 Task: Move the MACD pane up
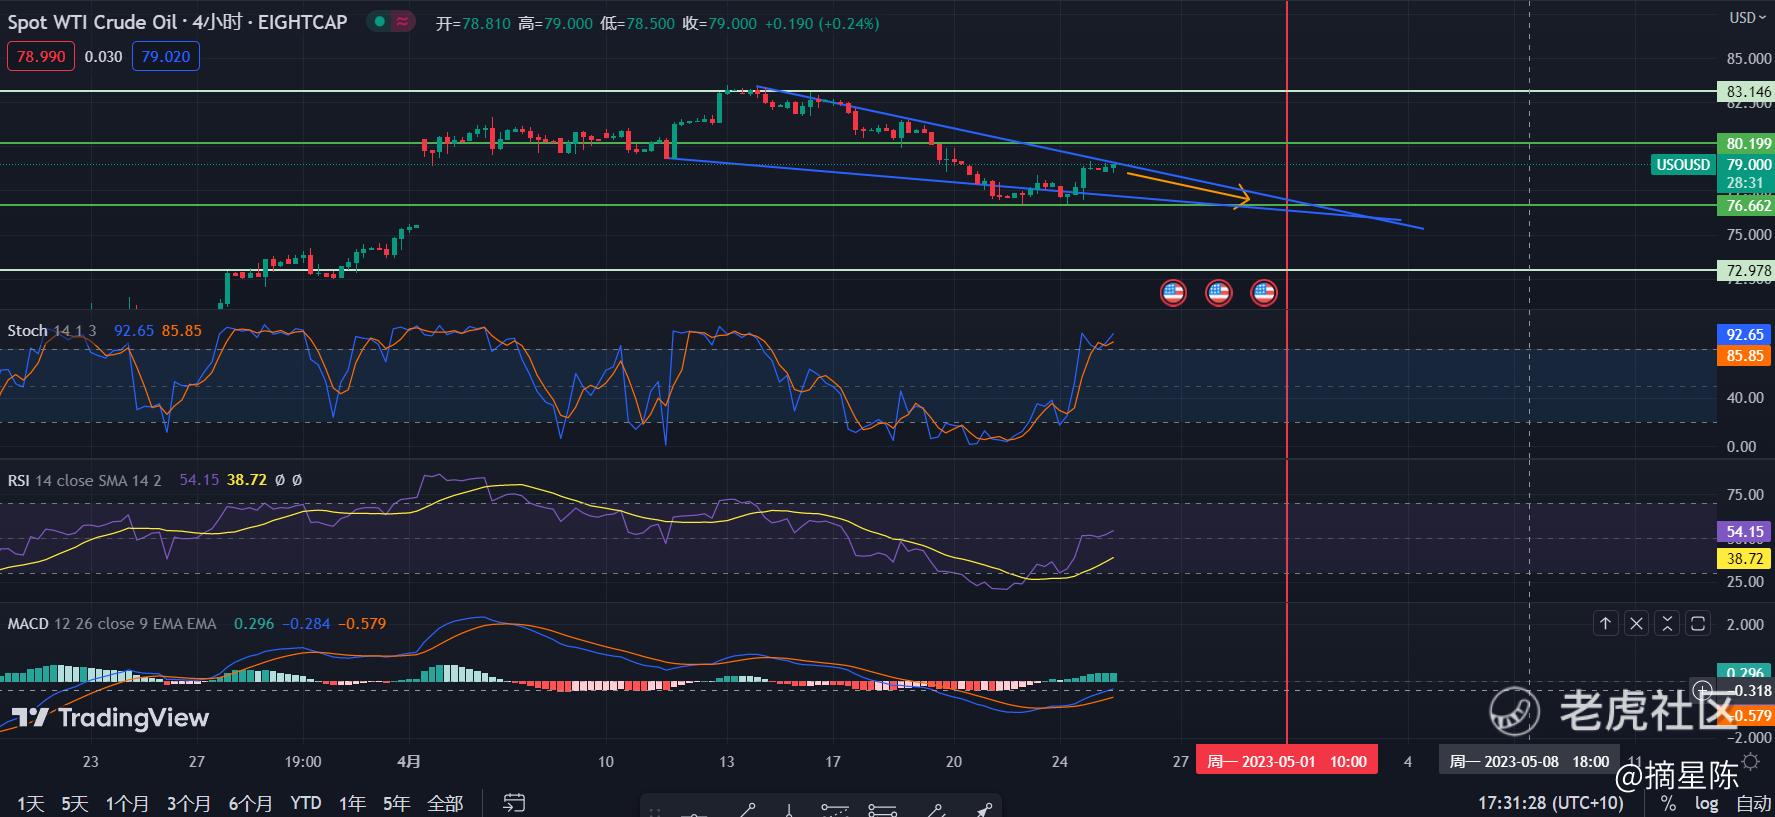click(1605, 623)
